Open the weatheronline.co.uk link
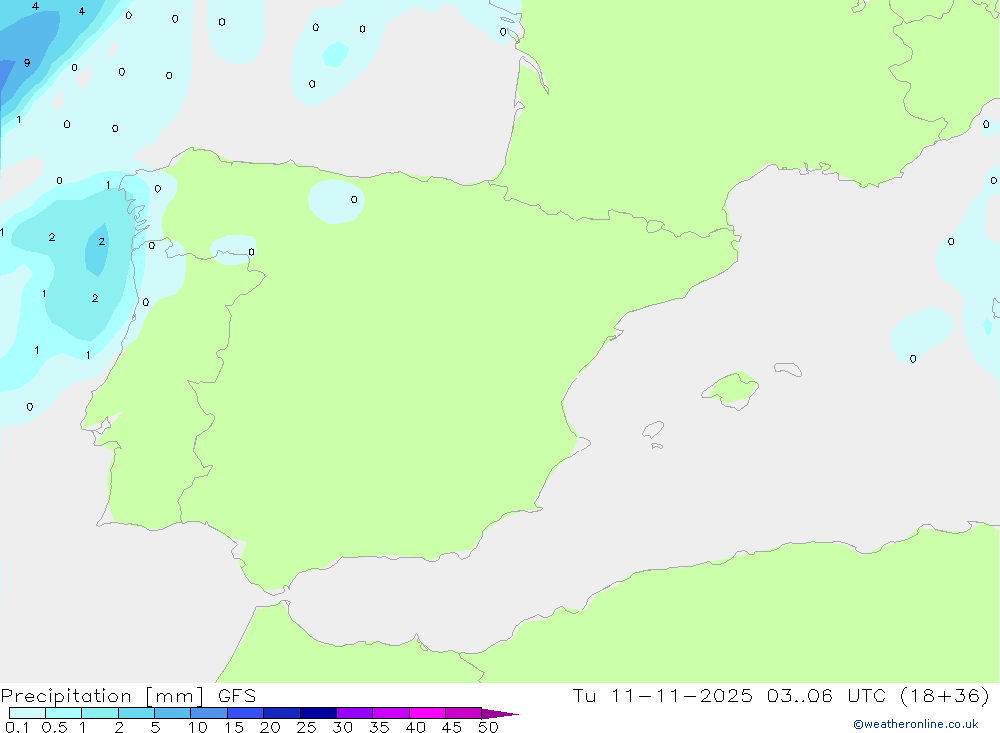The width and height of the screenshot is (1000, 733). click(916, 724)
